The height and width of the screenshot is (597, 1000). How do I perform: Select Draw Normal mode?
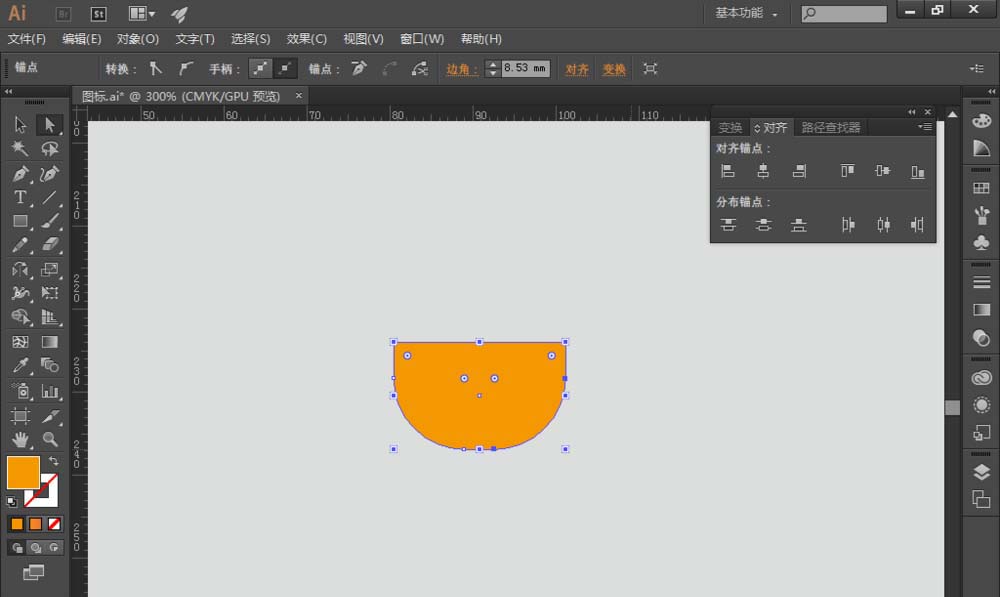pyautogui.click(x=17, y=547)
